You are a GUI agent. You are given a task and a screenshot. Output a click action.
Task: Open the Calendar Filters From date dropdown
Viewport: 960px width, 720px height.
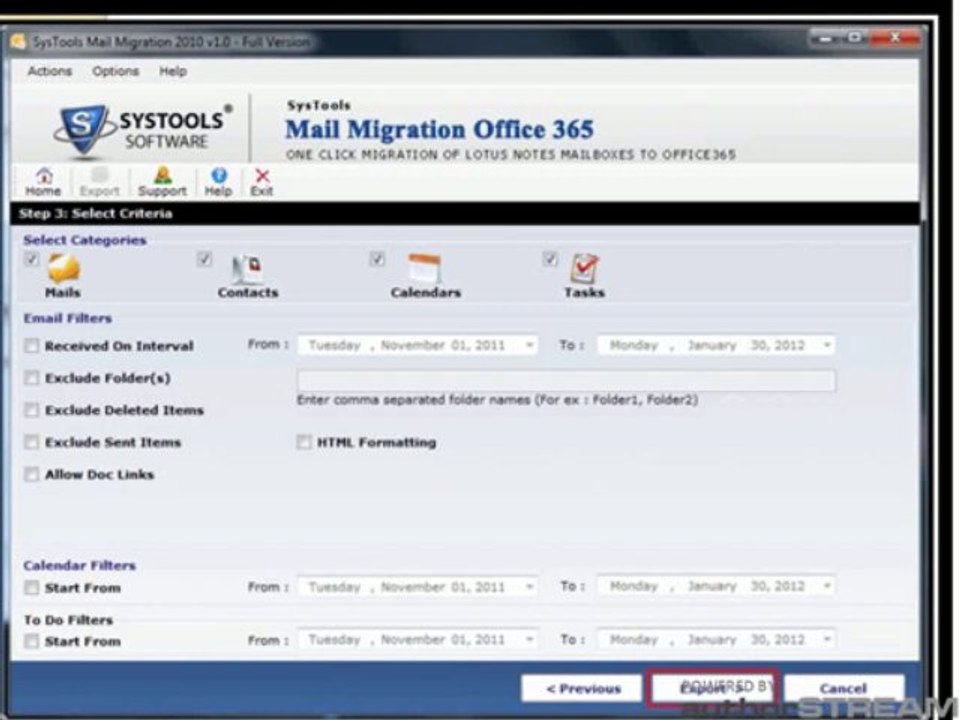[529, 587]
